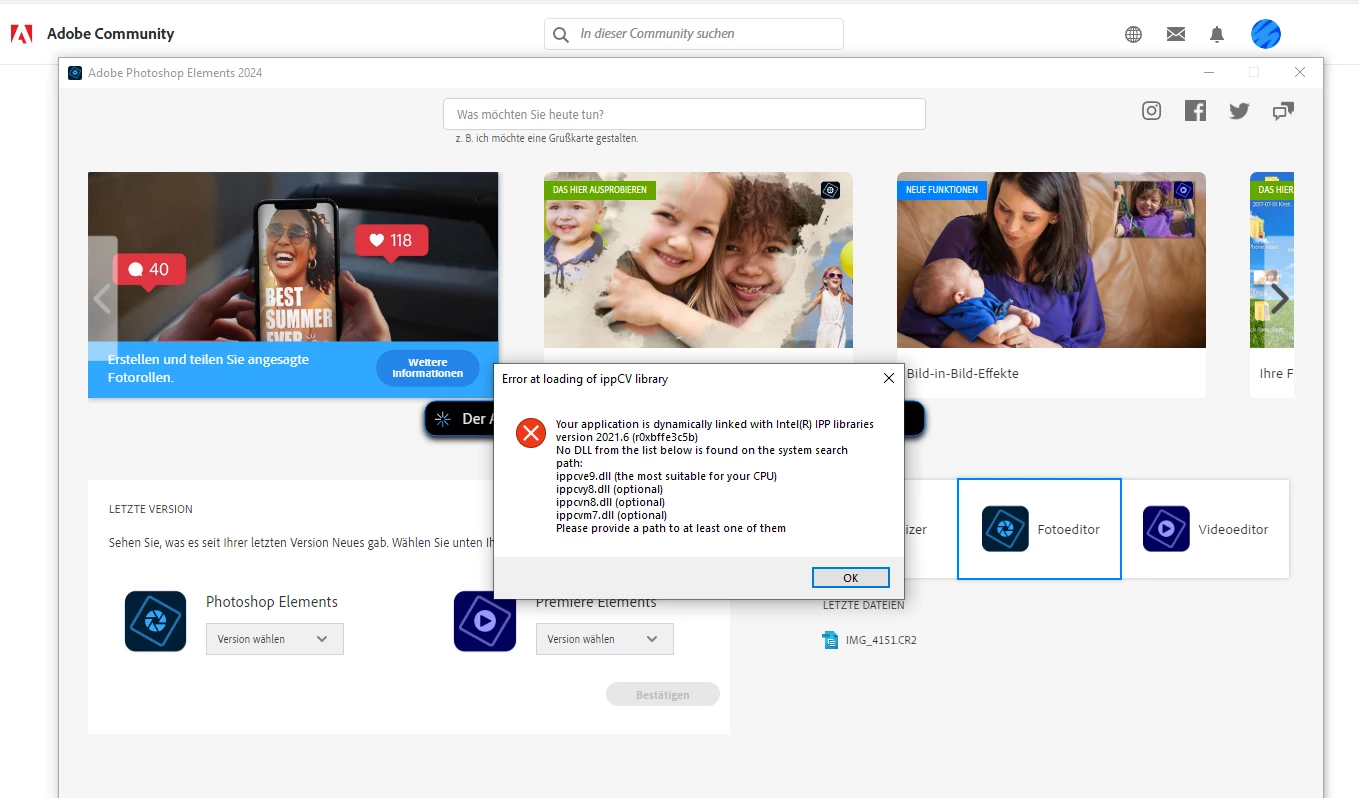Open the Twitter icon in Photoshop Elements

coord(1239,111)
